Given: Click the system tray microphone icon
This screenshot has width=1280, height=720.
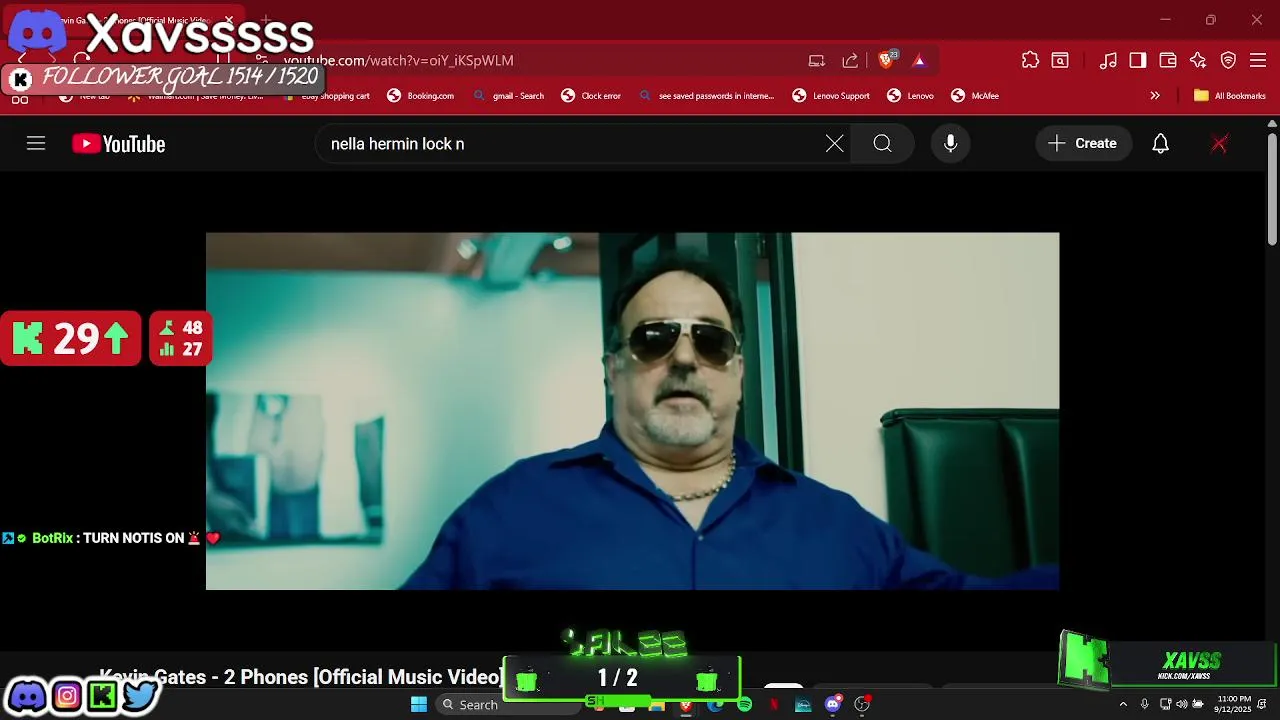Looking at the screenshot, I should click(x=1144, y=705).
